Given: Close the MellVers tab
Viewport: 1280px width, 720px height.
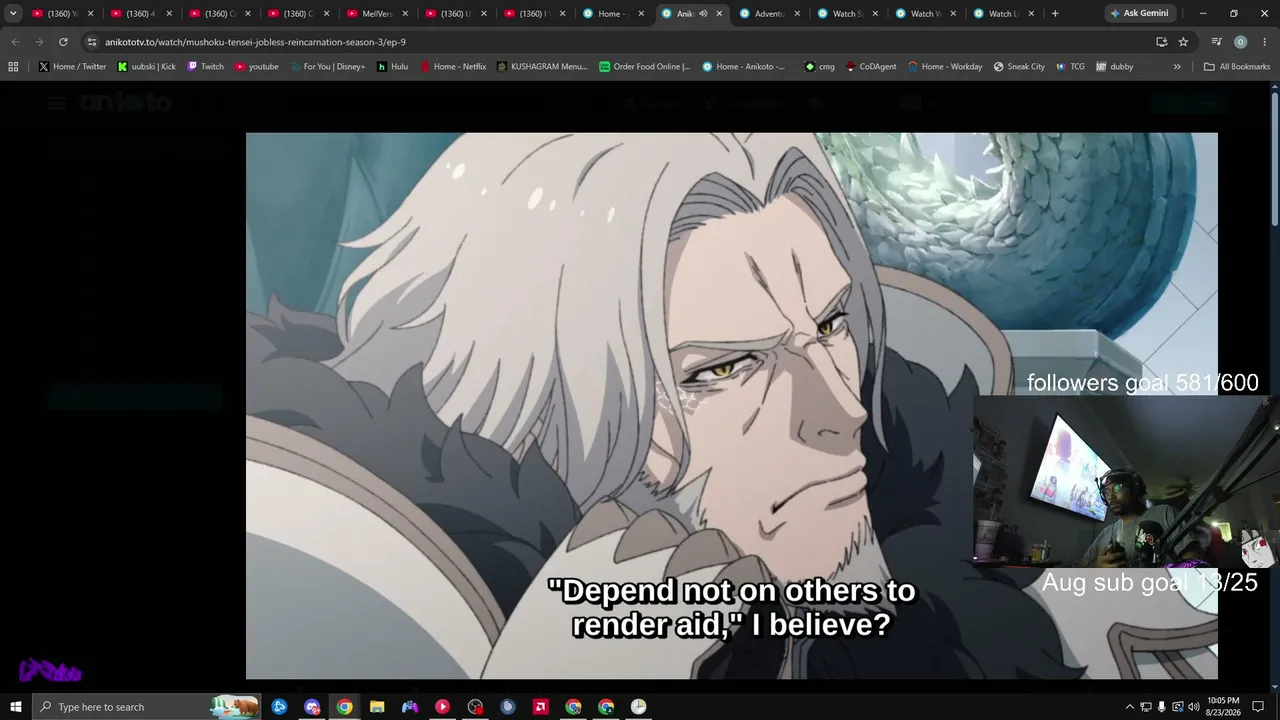Looking at the screenshot, I should [405, 14].
